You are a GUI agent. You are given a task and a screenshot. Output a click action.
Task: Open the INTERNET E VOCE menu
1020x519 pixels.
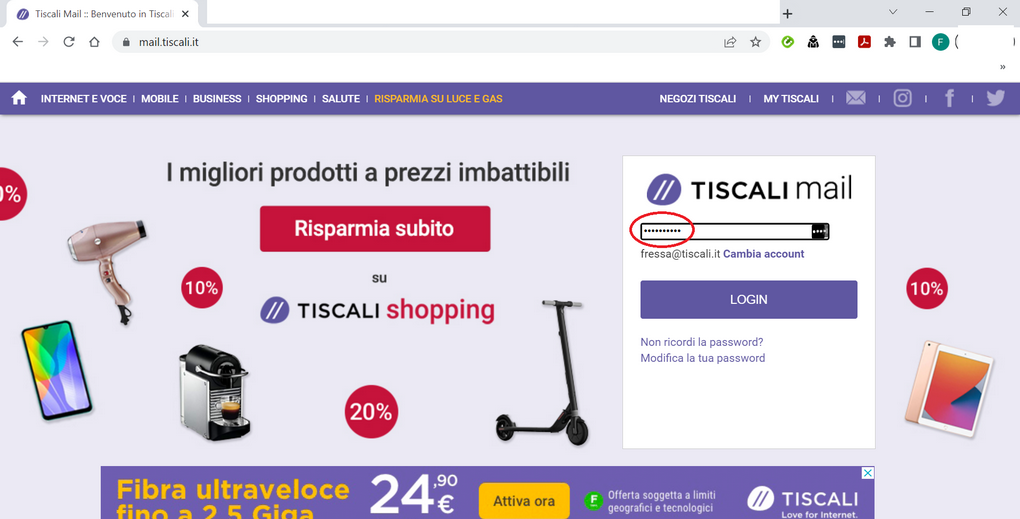[83, 99]
